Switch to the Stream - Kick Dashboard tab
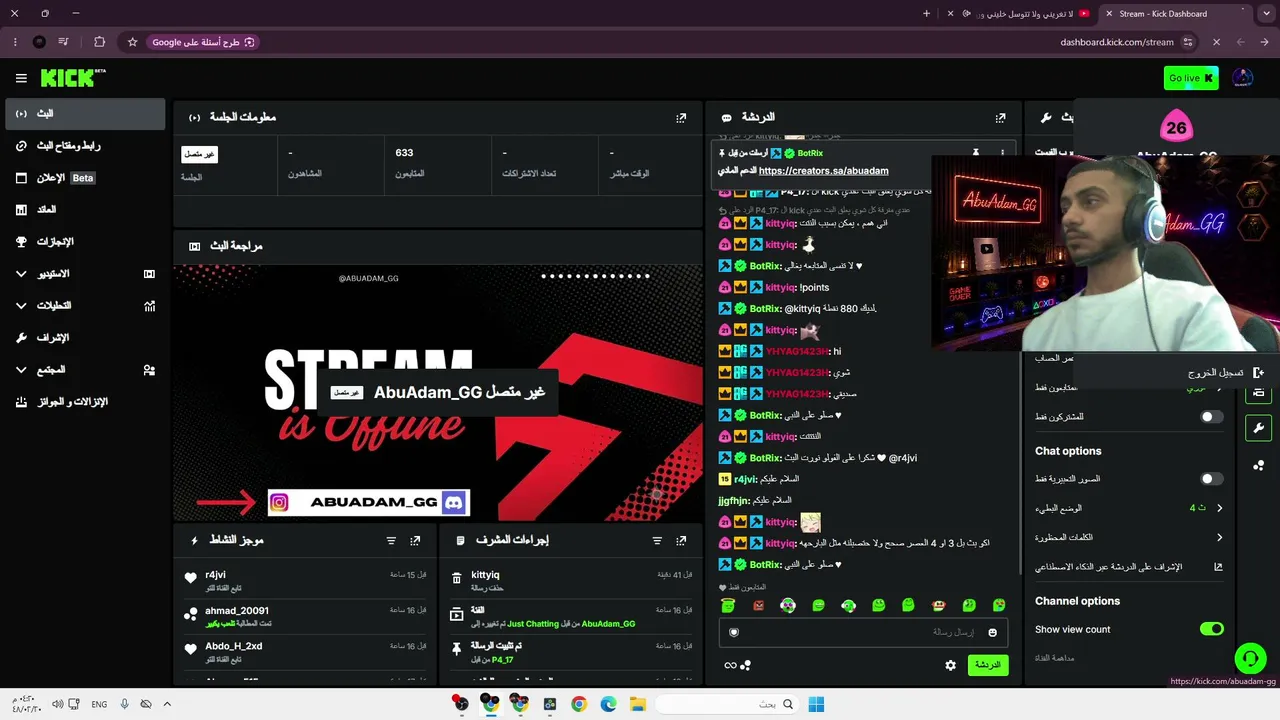 pyautogui.click(x=1175, y=14)
